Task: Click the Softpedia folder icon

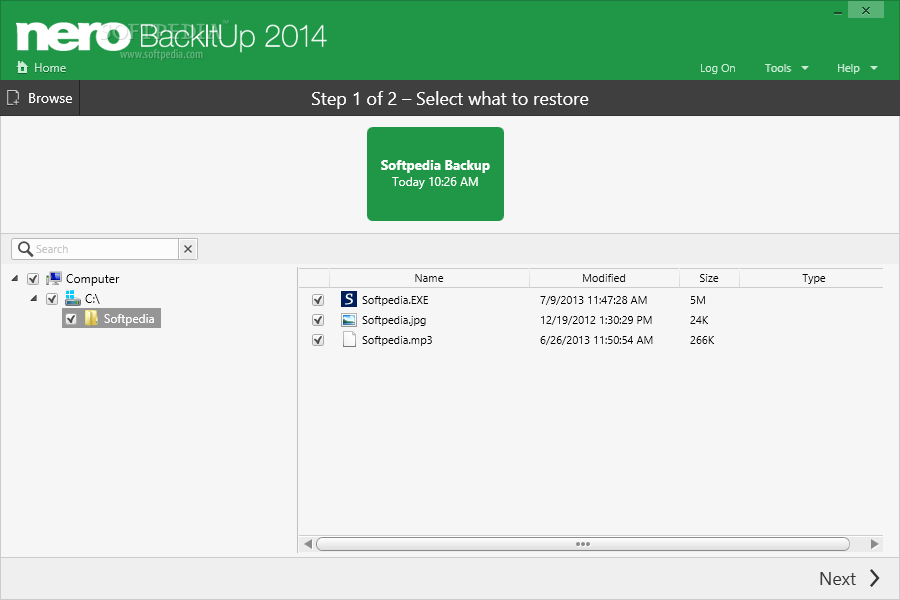Action: pos(91,318)
